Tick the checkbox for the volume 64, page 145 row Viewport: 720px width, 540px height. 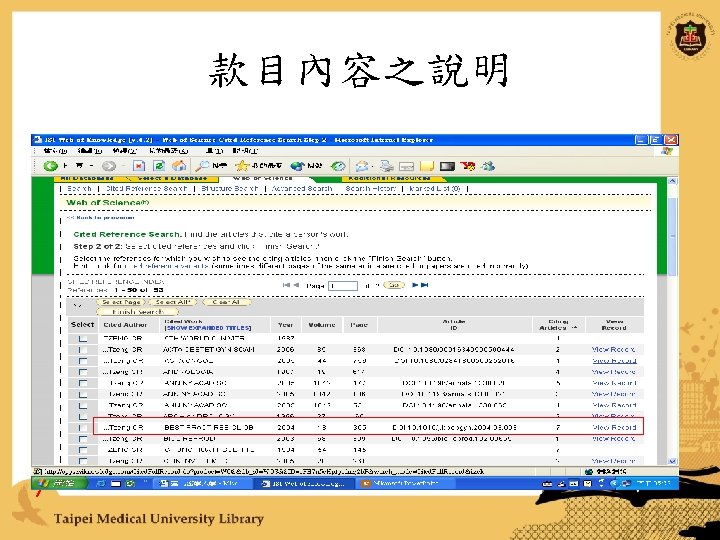(x=83, y=450)
